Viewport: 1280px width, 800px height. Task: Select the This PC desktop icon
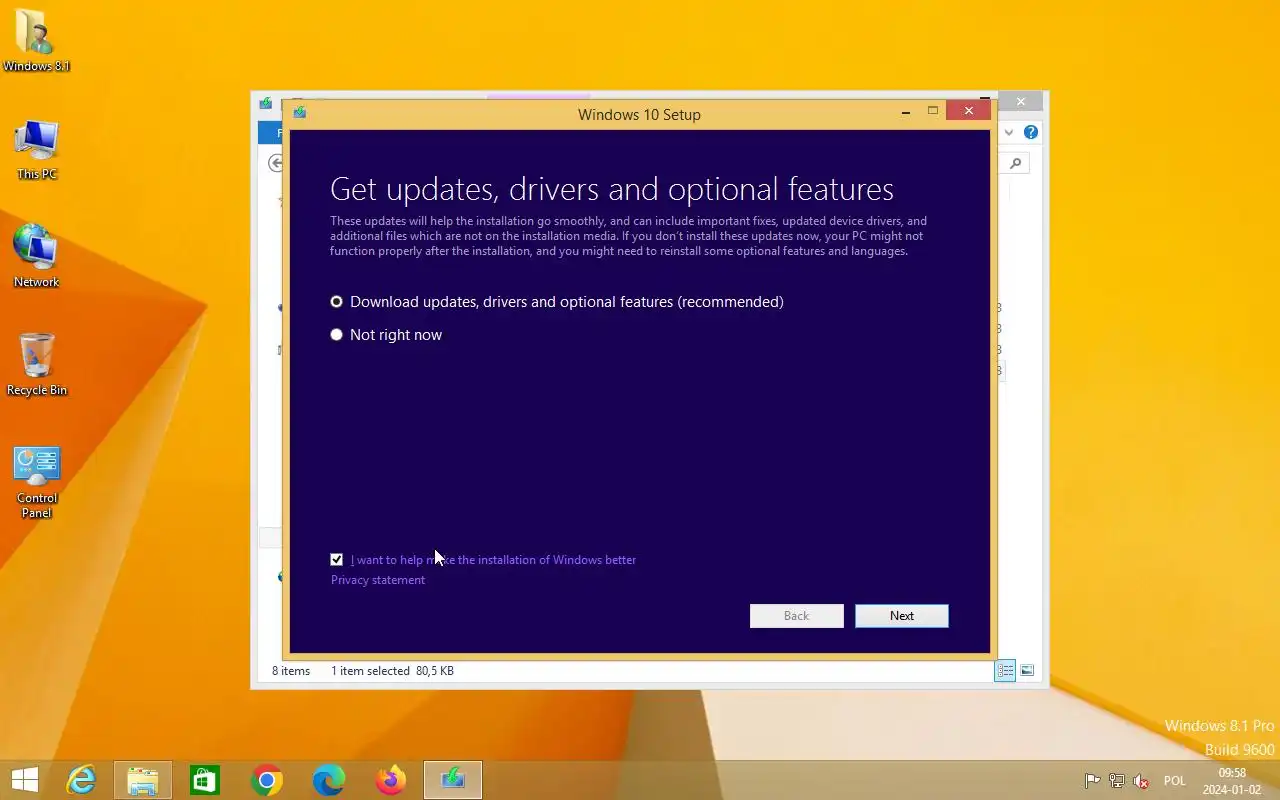coord(37,149)
